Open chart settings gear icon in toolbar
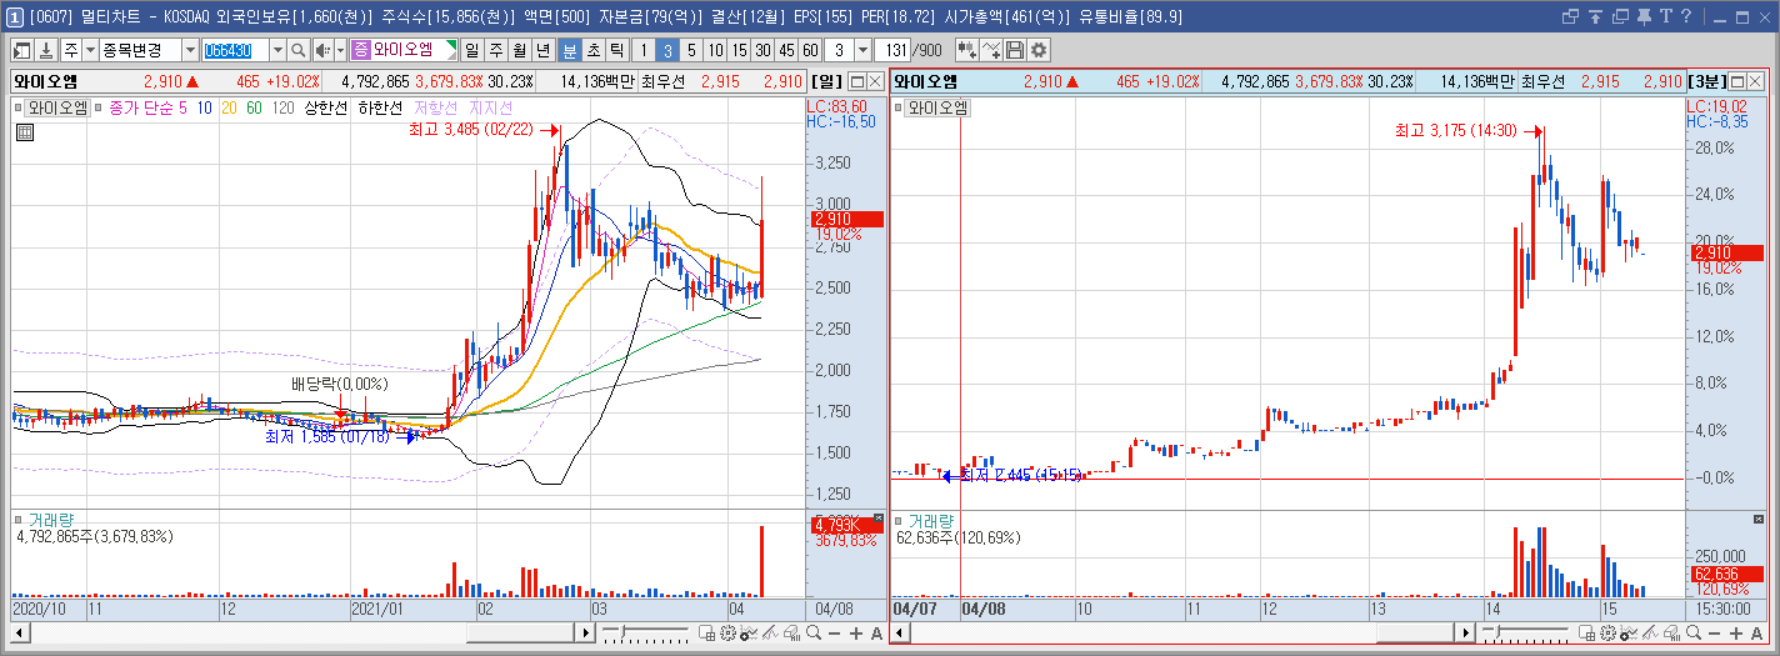The width and height of the screenshot is (1780, 656). tap(1039, 50)
